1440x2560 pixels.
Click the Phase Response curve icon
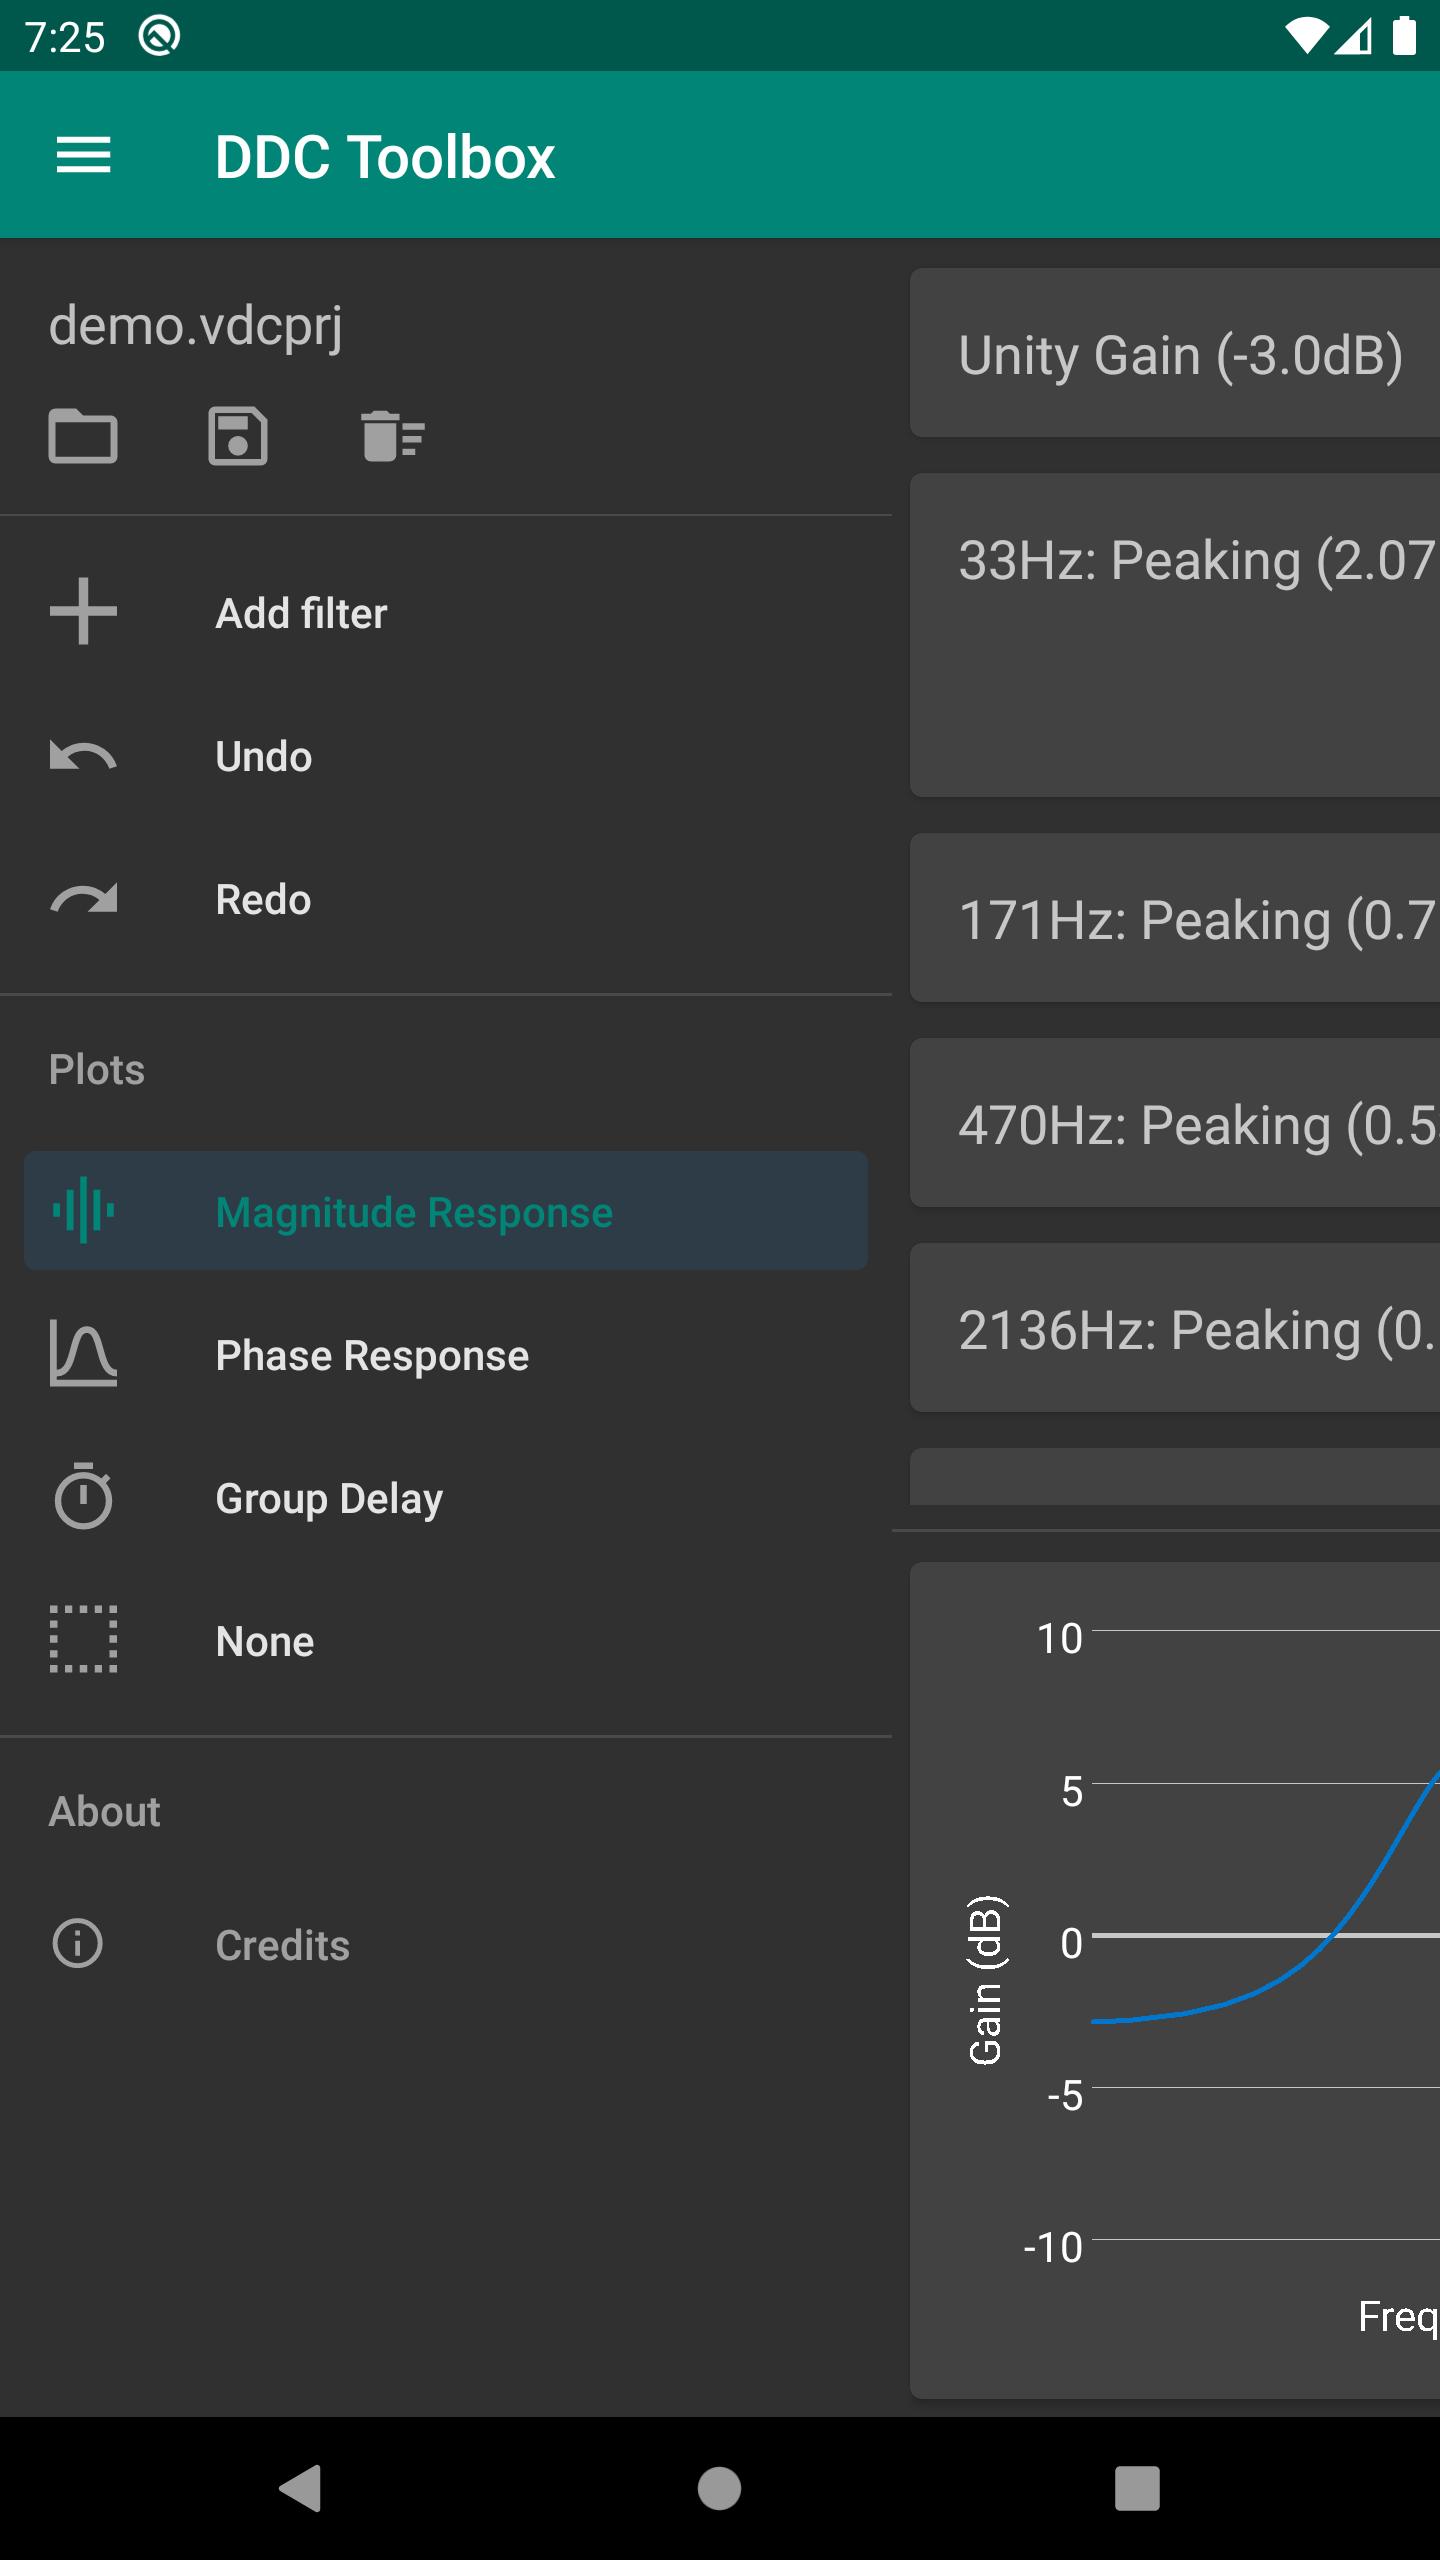83,1354
